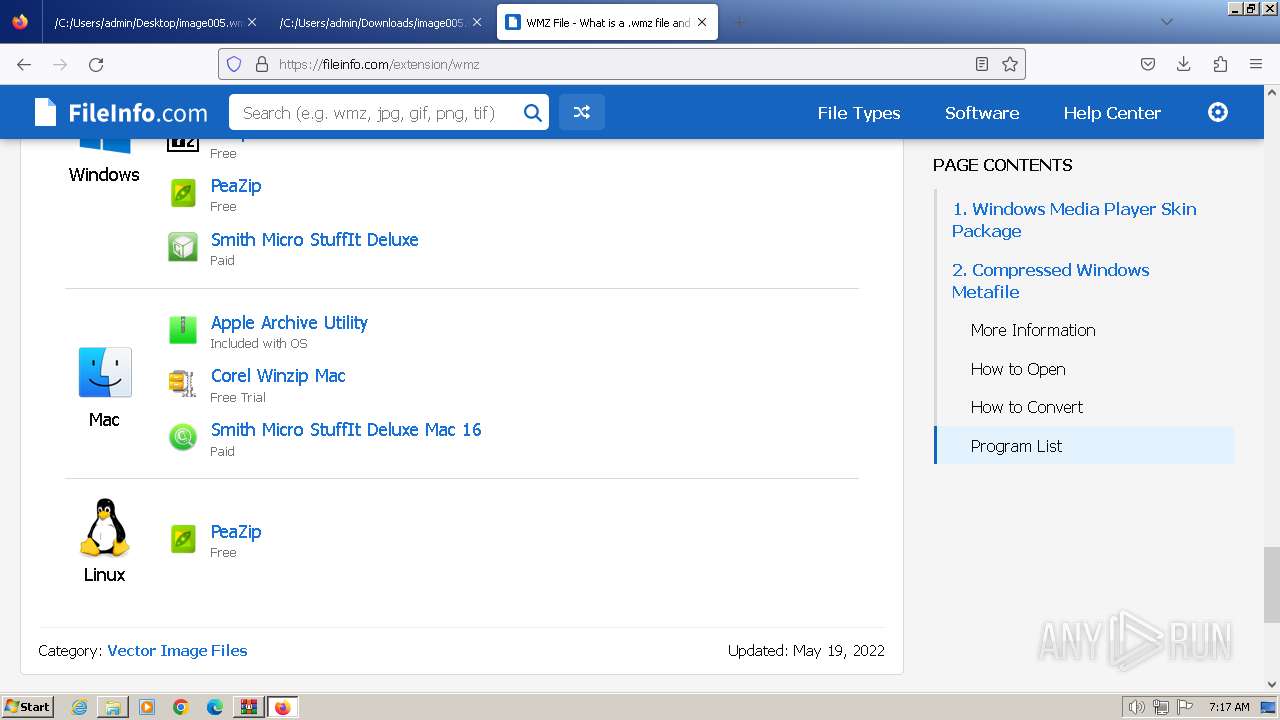Open File Types menu
This screenshot has height=720, width=1280.
point(858,113)
